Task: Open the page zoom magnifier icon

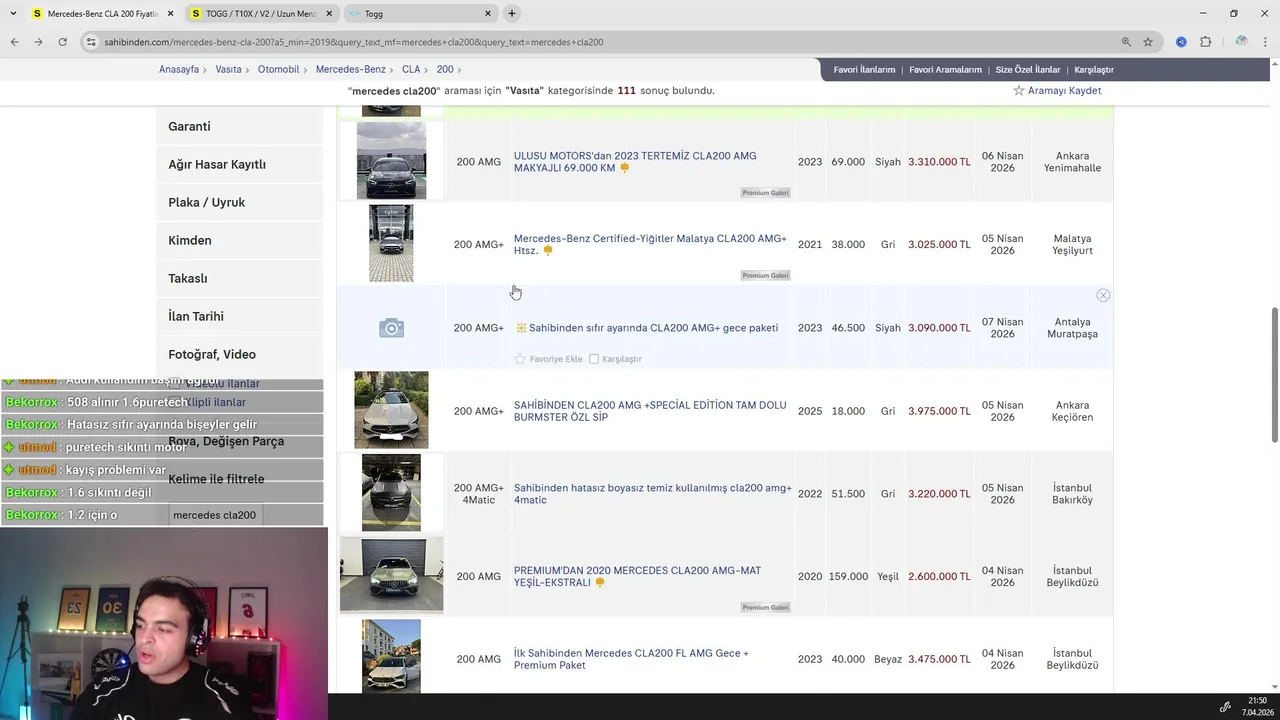Action: tap(1126, 42)
